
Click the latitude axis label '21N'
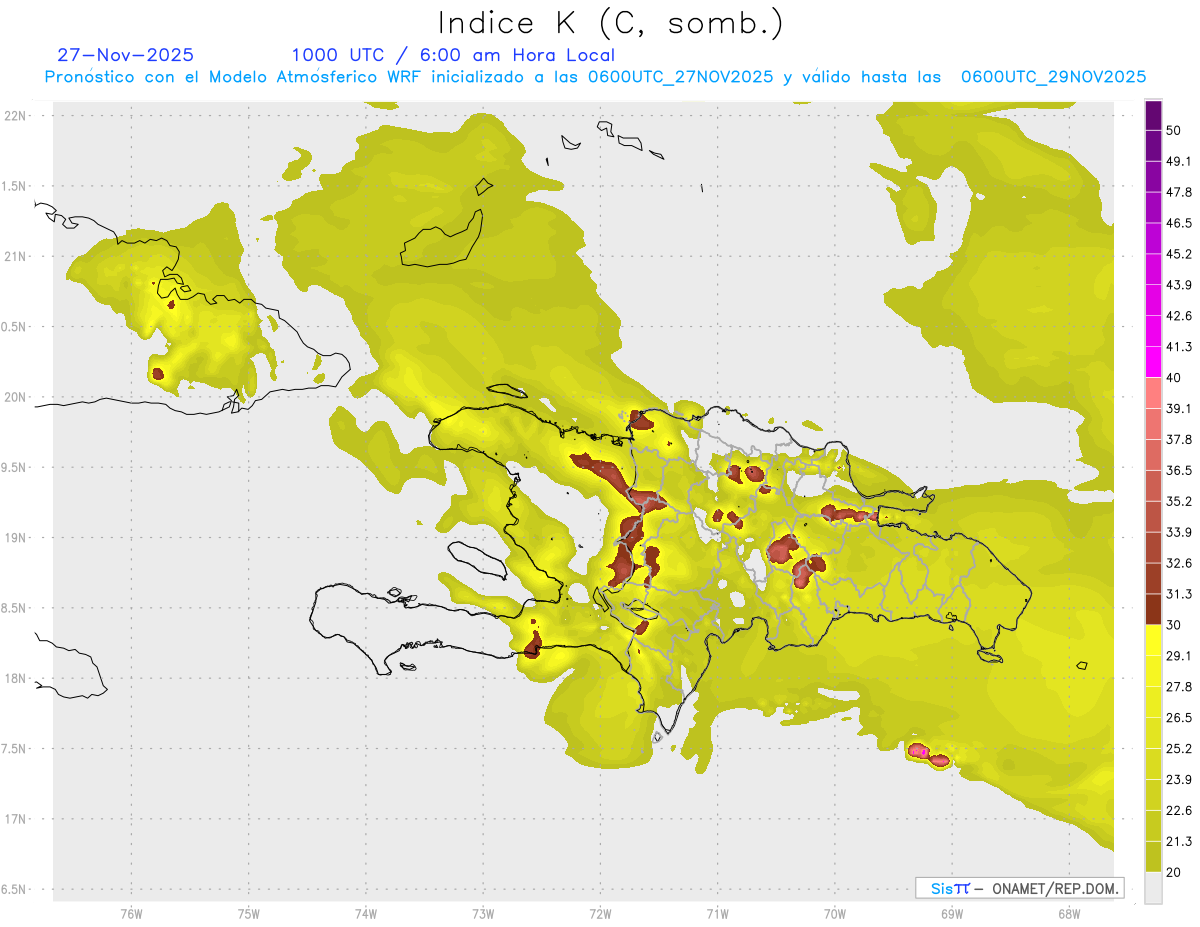pos(17,257)
